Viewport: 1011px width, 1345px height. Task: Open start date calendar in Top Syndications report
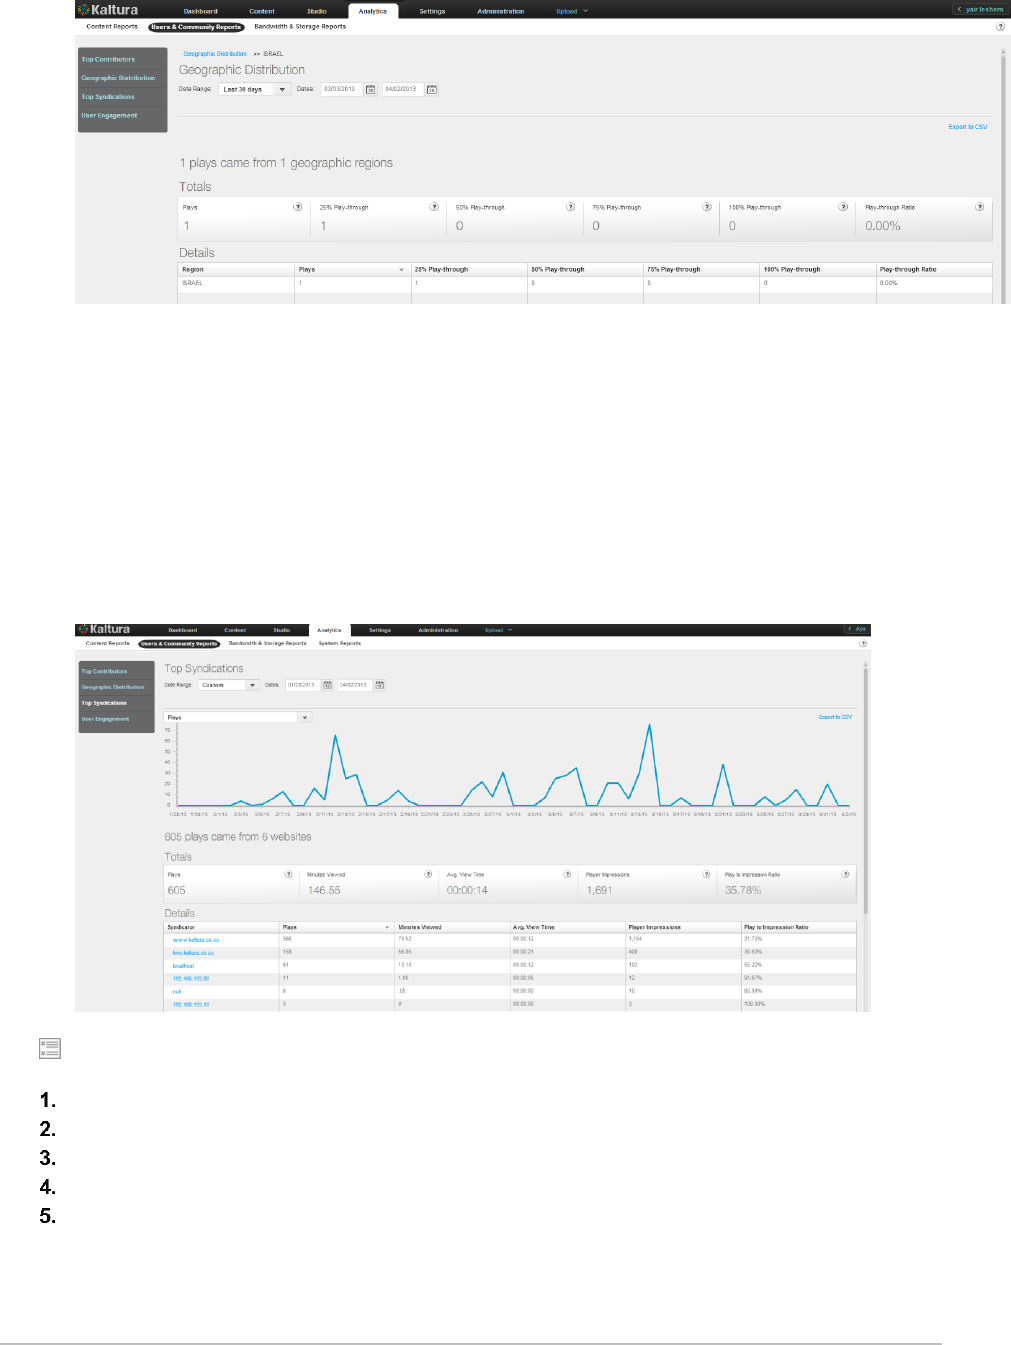click(327, 685)
